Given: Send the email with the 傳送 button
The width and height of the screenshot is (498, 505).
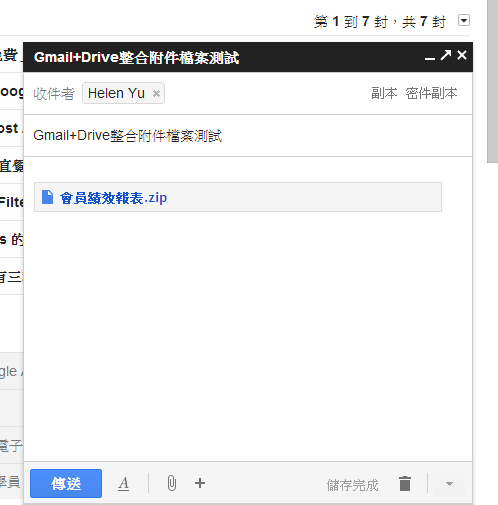Looking at the screenshot, I should (x=66, y=483).
